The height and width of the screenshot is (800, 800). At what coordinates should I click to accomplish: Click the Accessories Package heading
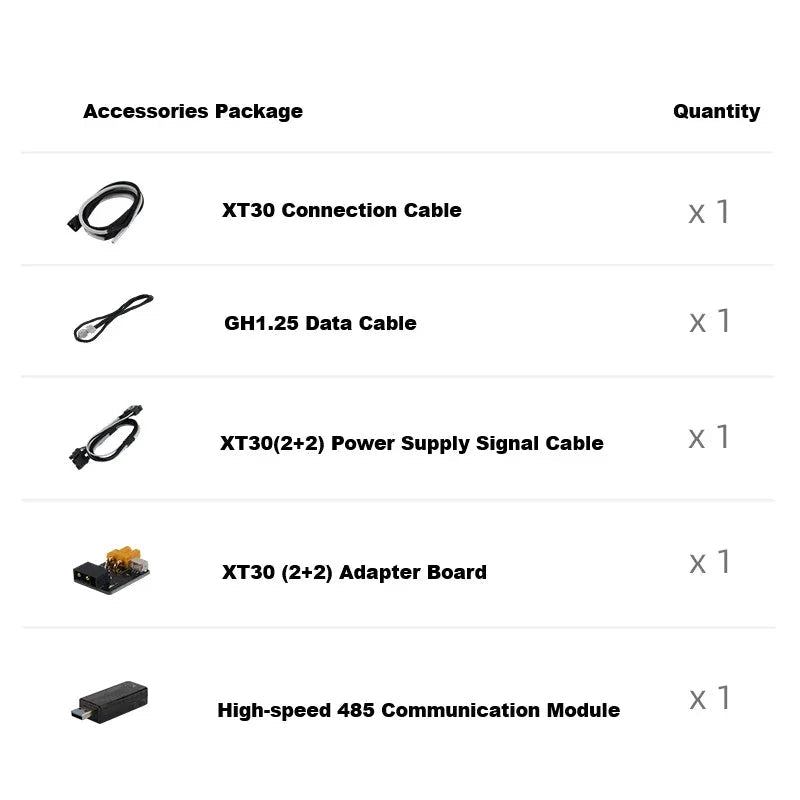pyautogui.click(x=192, y=111)
